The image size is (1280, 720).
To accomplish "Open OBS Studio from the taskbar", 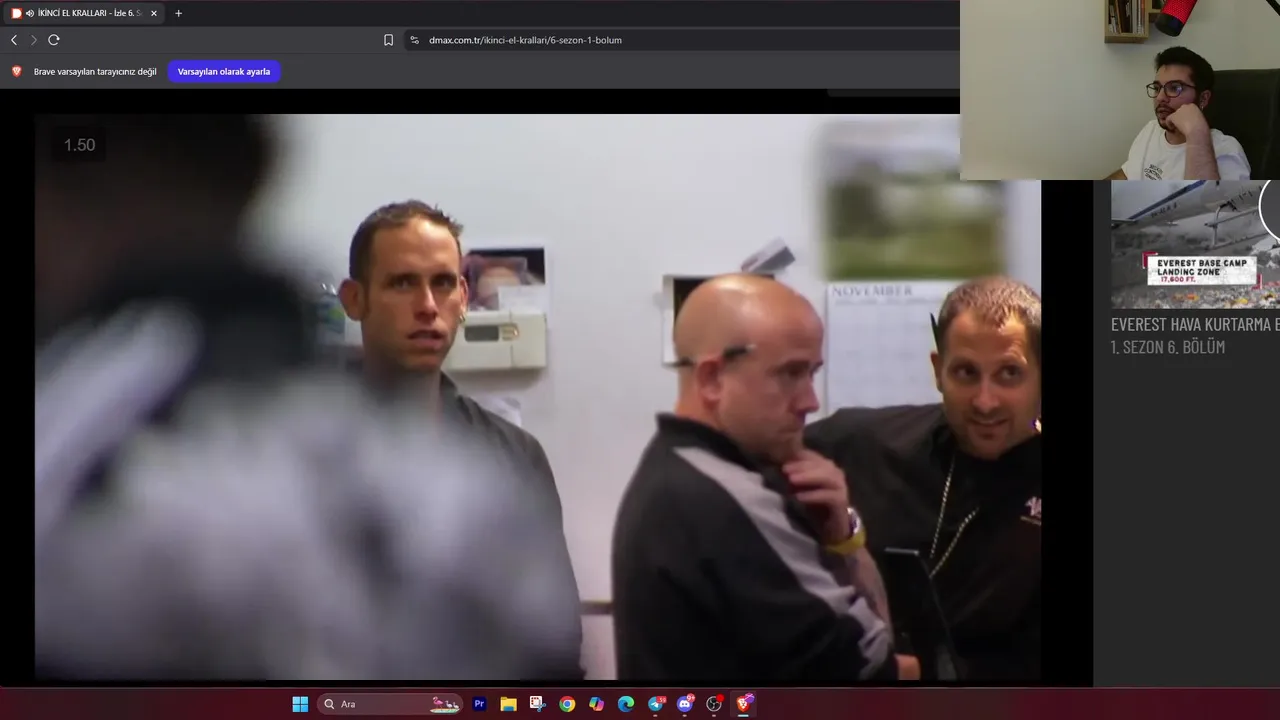I will (714, 704).
